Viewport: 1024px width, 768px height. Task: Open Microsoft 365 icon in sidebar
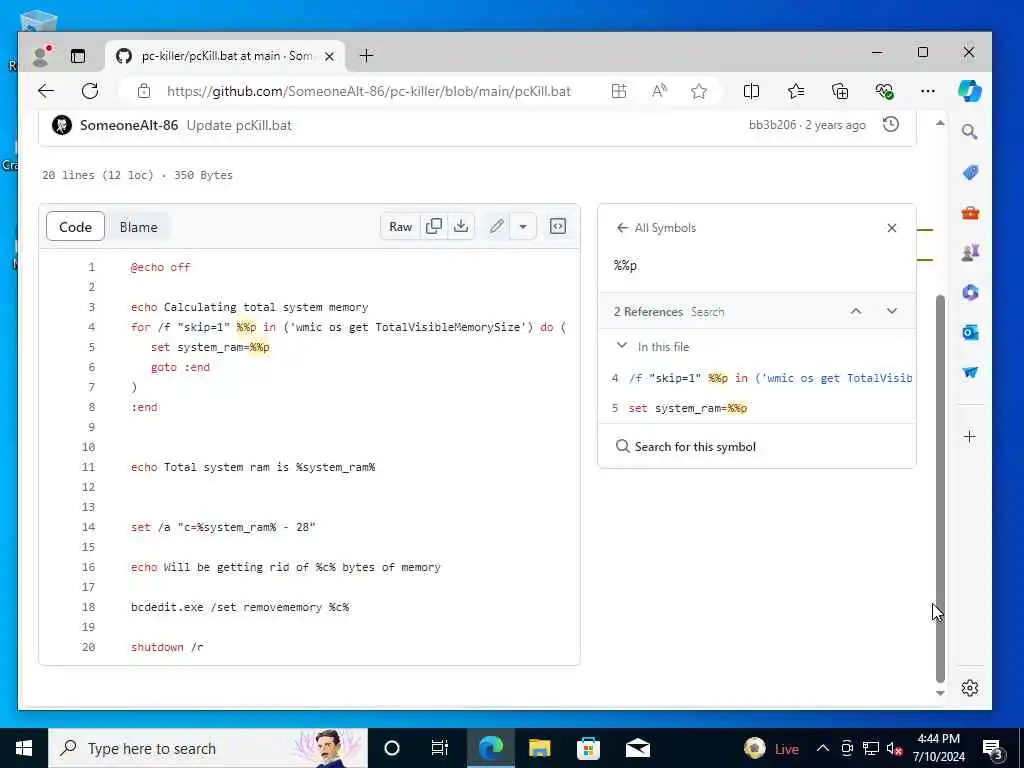pyautogui.click(x=970, y=293)
